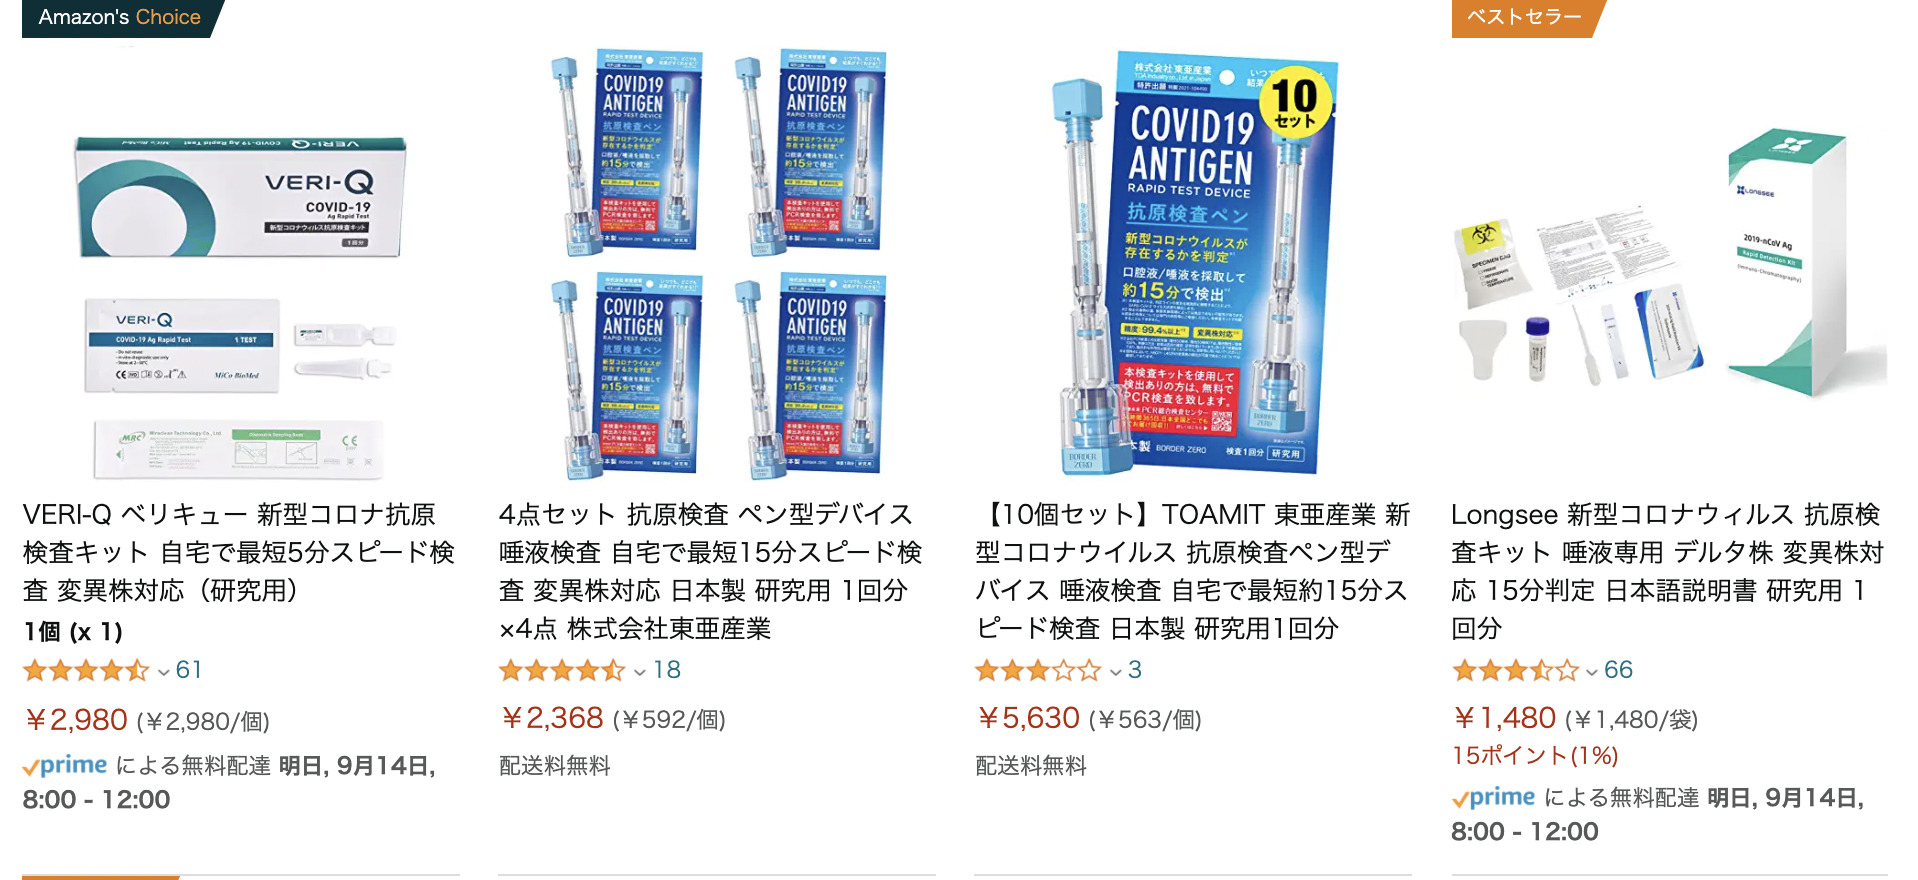Click the star rating of Longsee kit

click(x=1515, y=670)
